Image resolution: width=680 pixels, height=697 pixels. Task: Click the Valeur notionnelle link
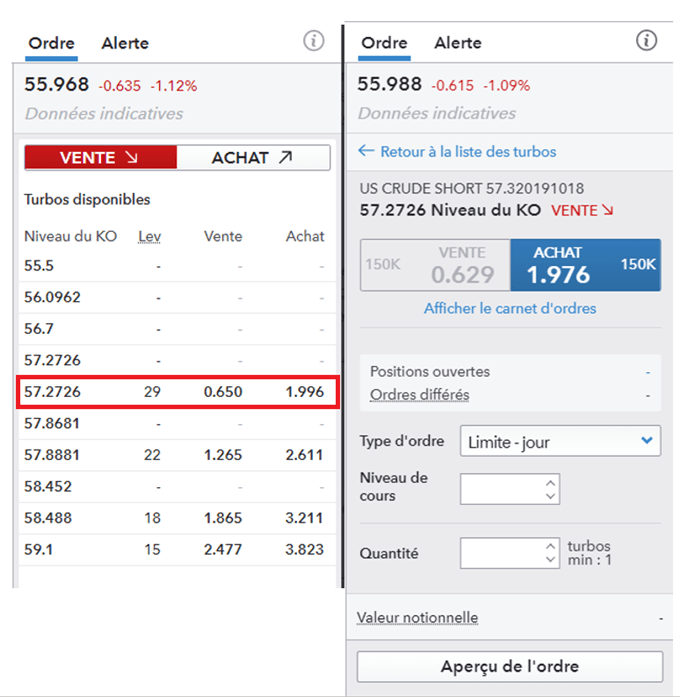pyautogui.click(x=417, y=618)
